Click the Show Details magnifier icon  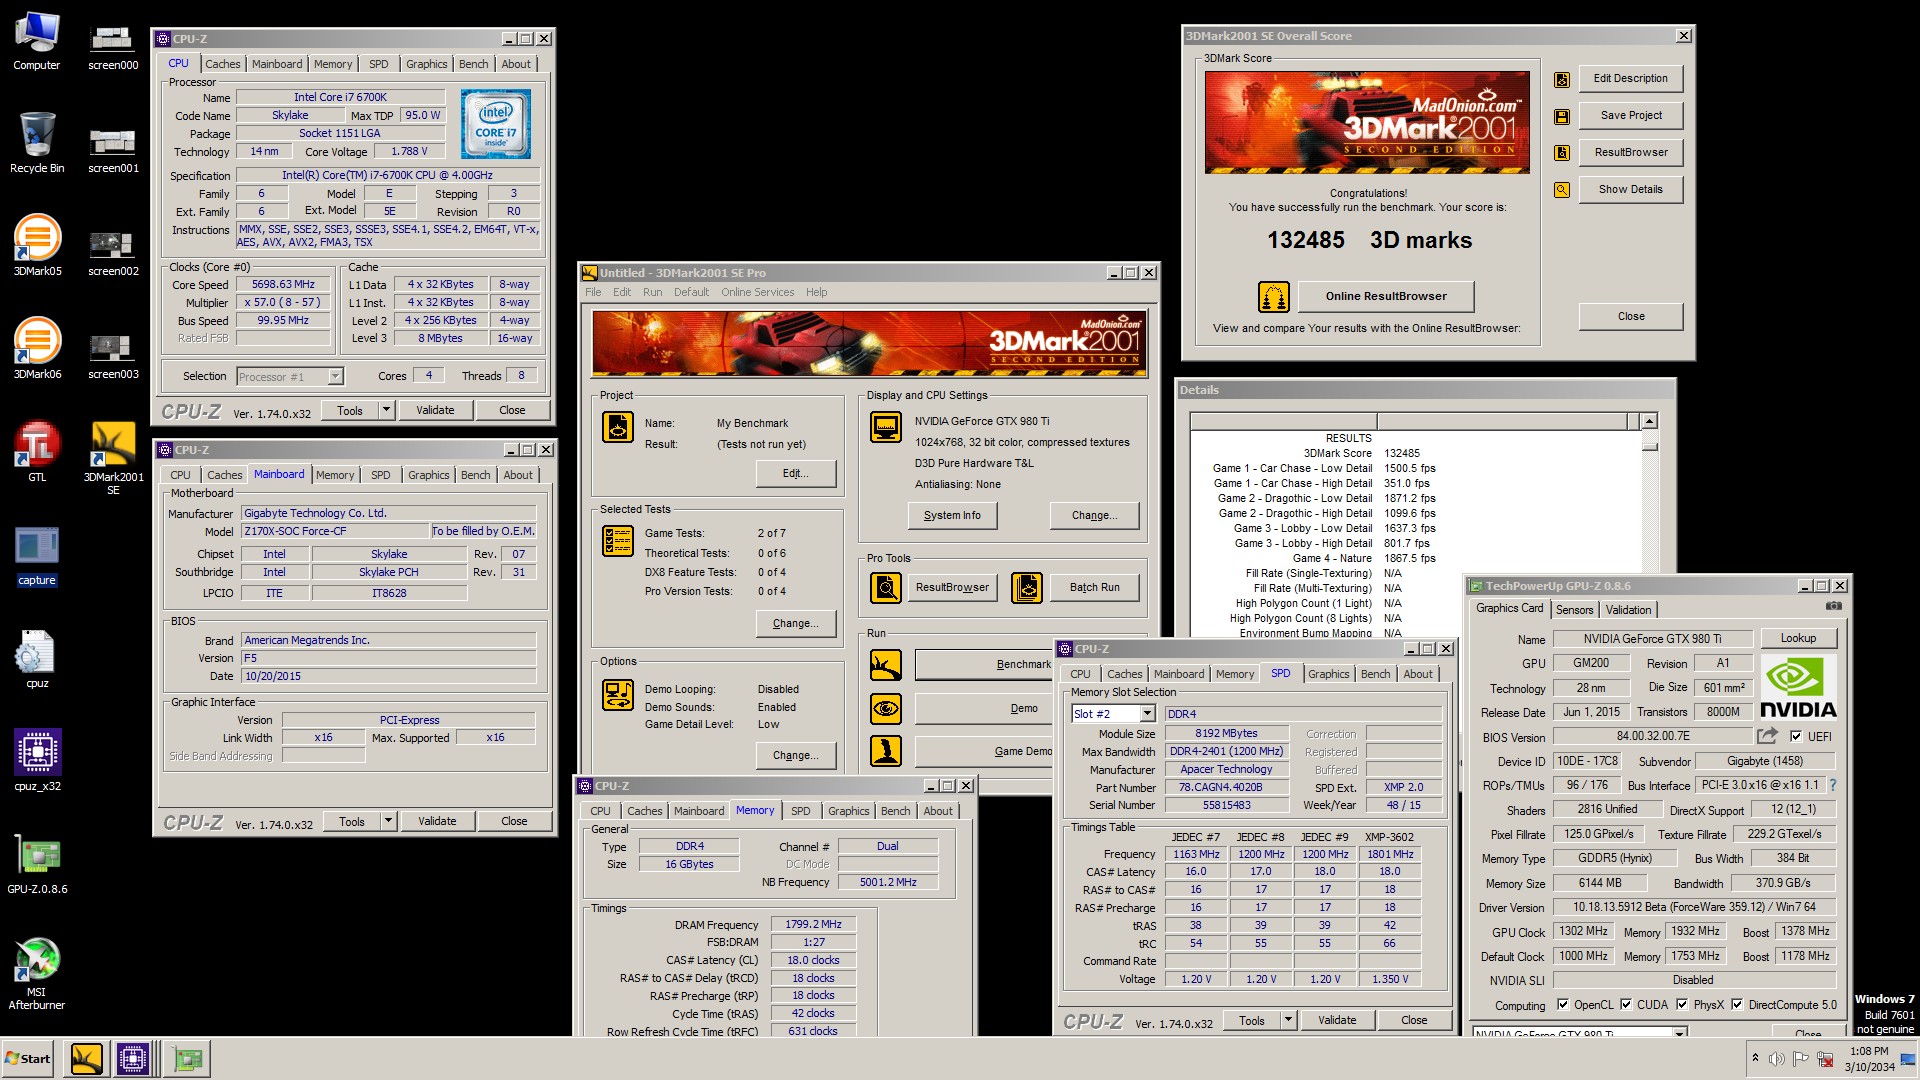[1561, 190]
